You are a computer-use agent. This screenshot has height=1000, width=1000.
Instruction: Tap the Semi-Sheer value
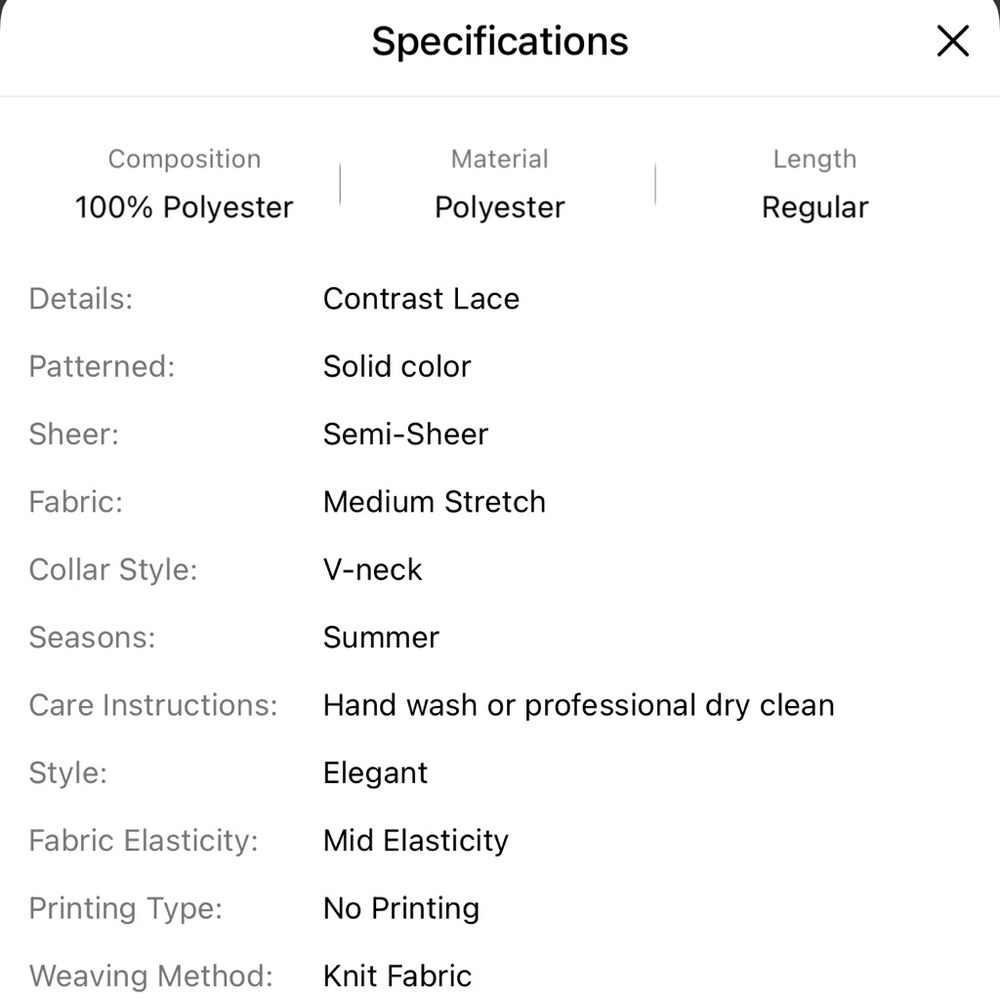click(x=406, y=434)
